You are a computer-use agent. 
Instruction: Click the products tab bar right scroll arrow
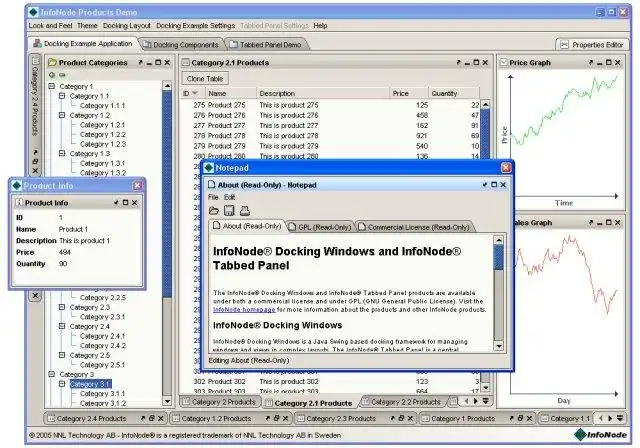click(x=476, y=401)
